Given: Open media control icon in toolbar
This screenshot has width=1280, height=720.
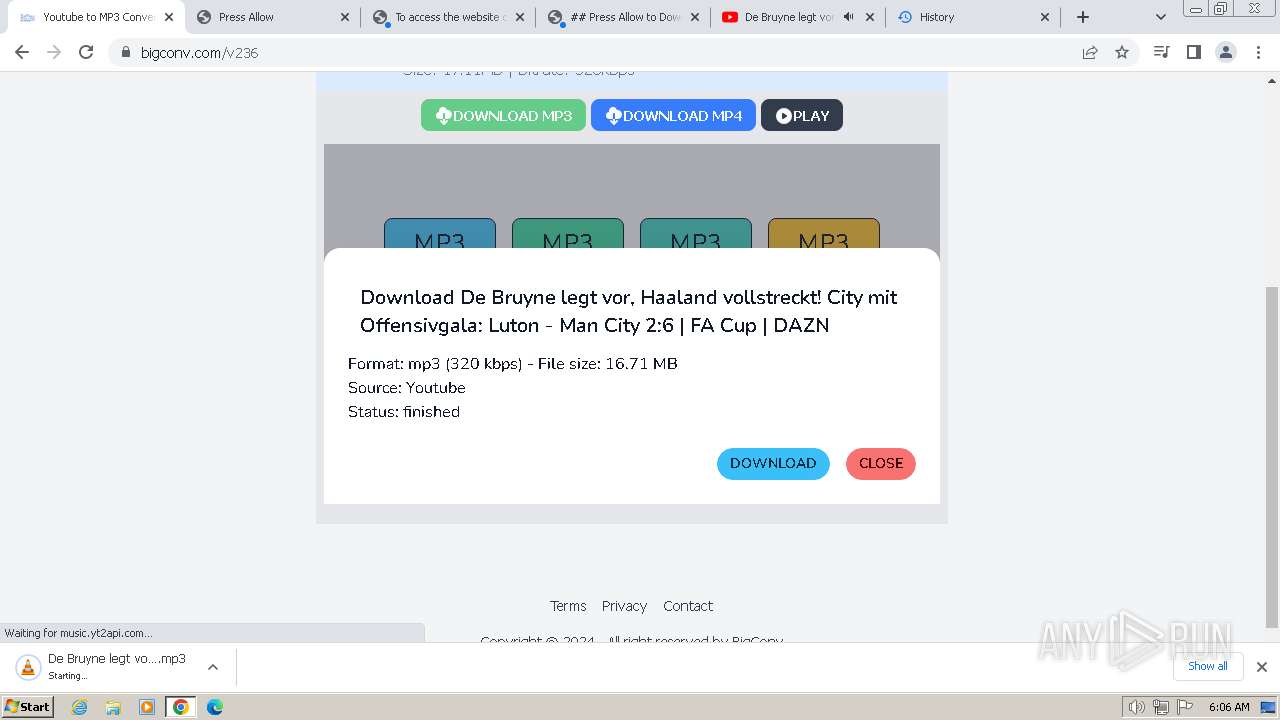Looking at the screenshot, I should 1161,52.
